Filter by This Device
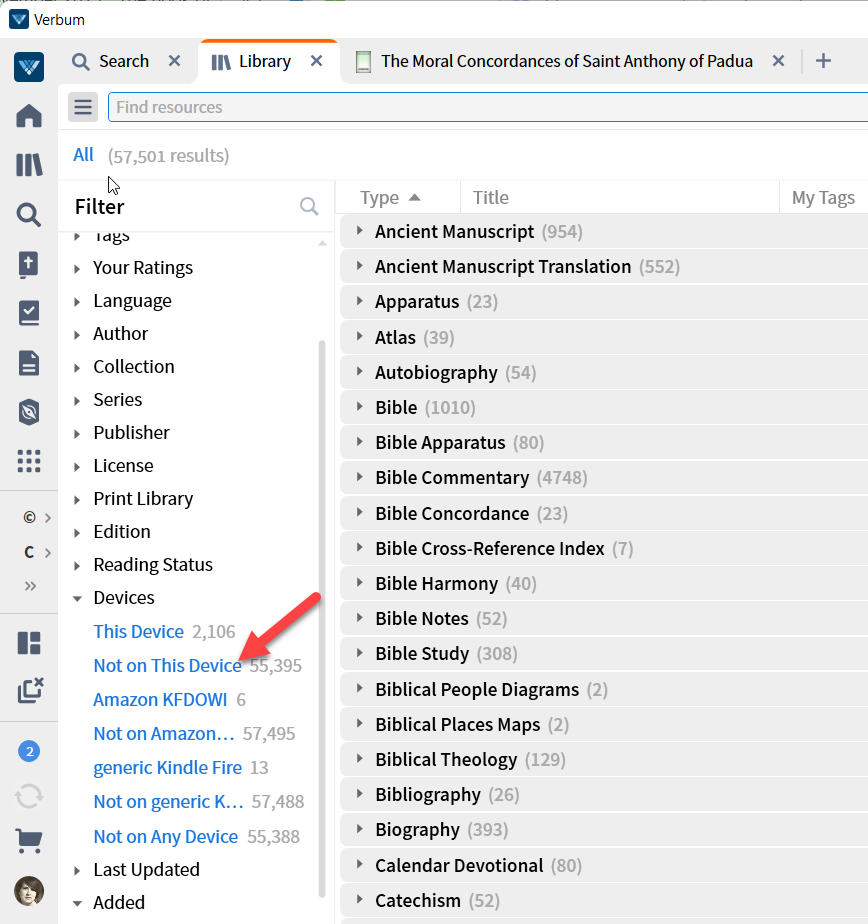868x924 pixels. [x=138, y=632]
